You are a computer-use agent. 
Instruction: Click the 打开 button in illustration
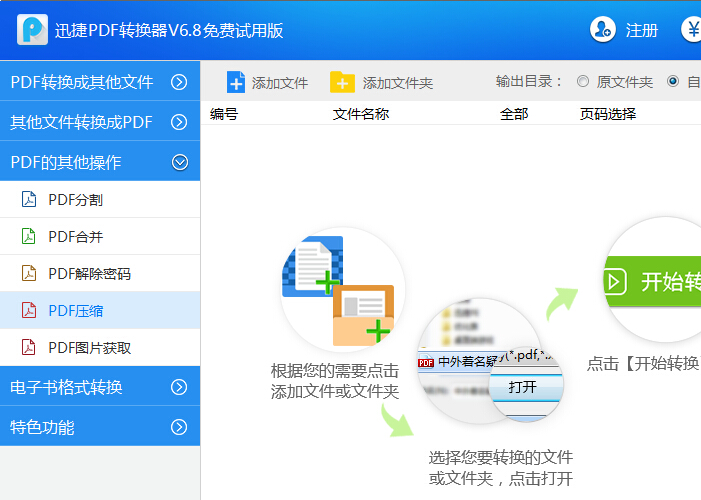coord(522,387)
